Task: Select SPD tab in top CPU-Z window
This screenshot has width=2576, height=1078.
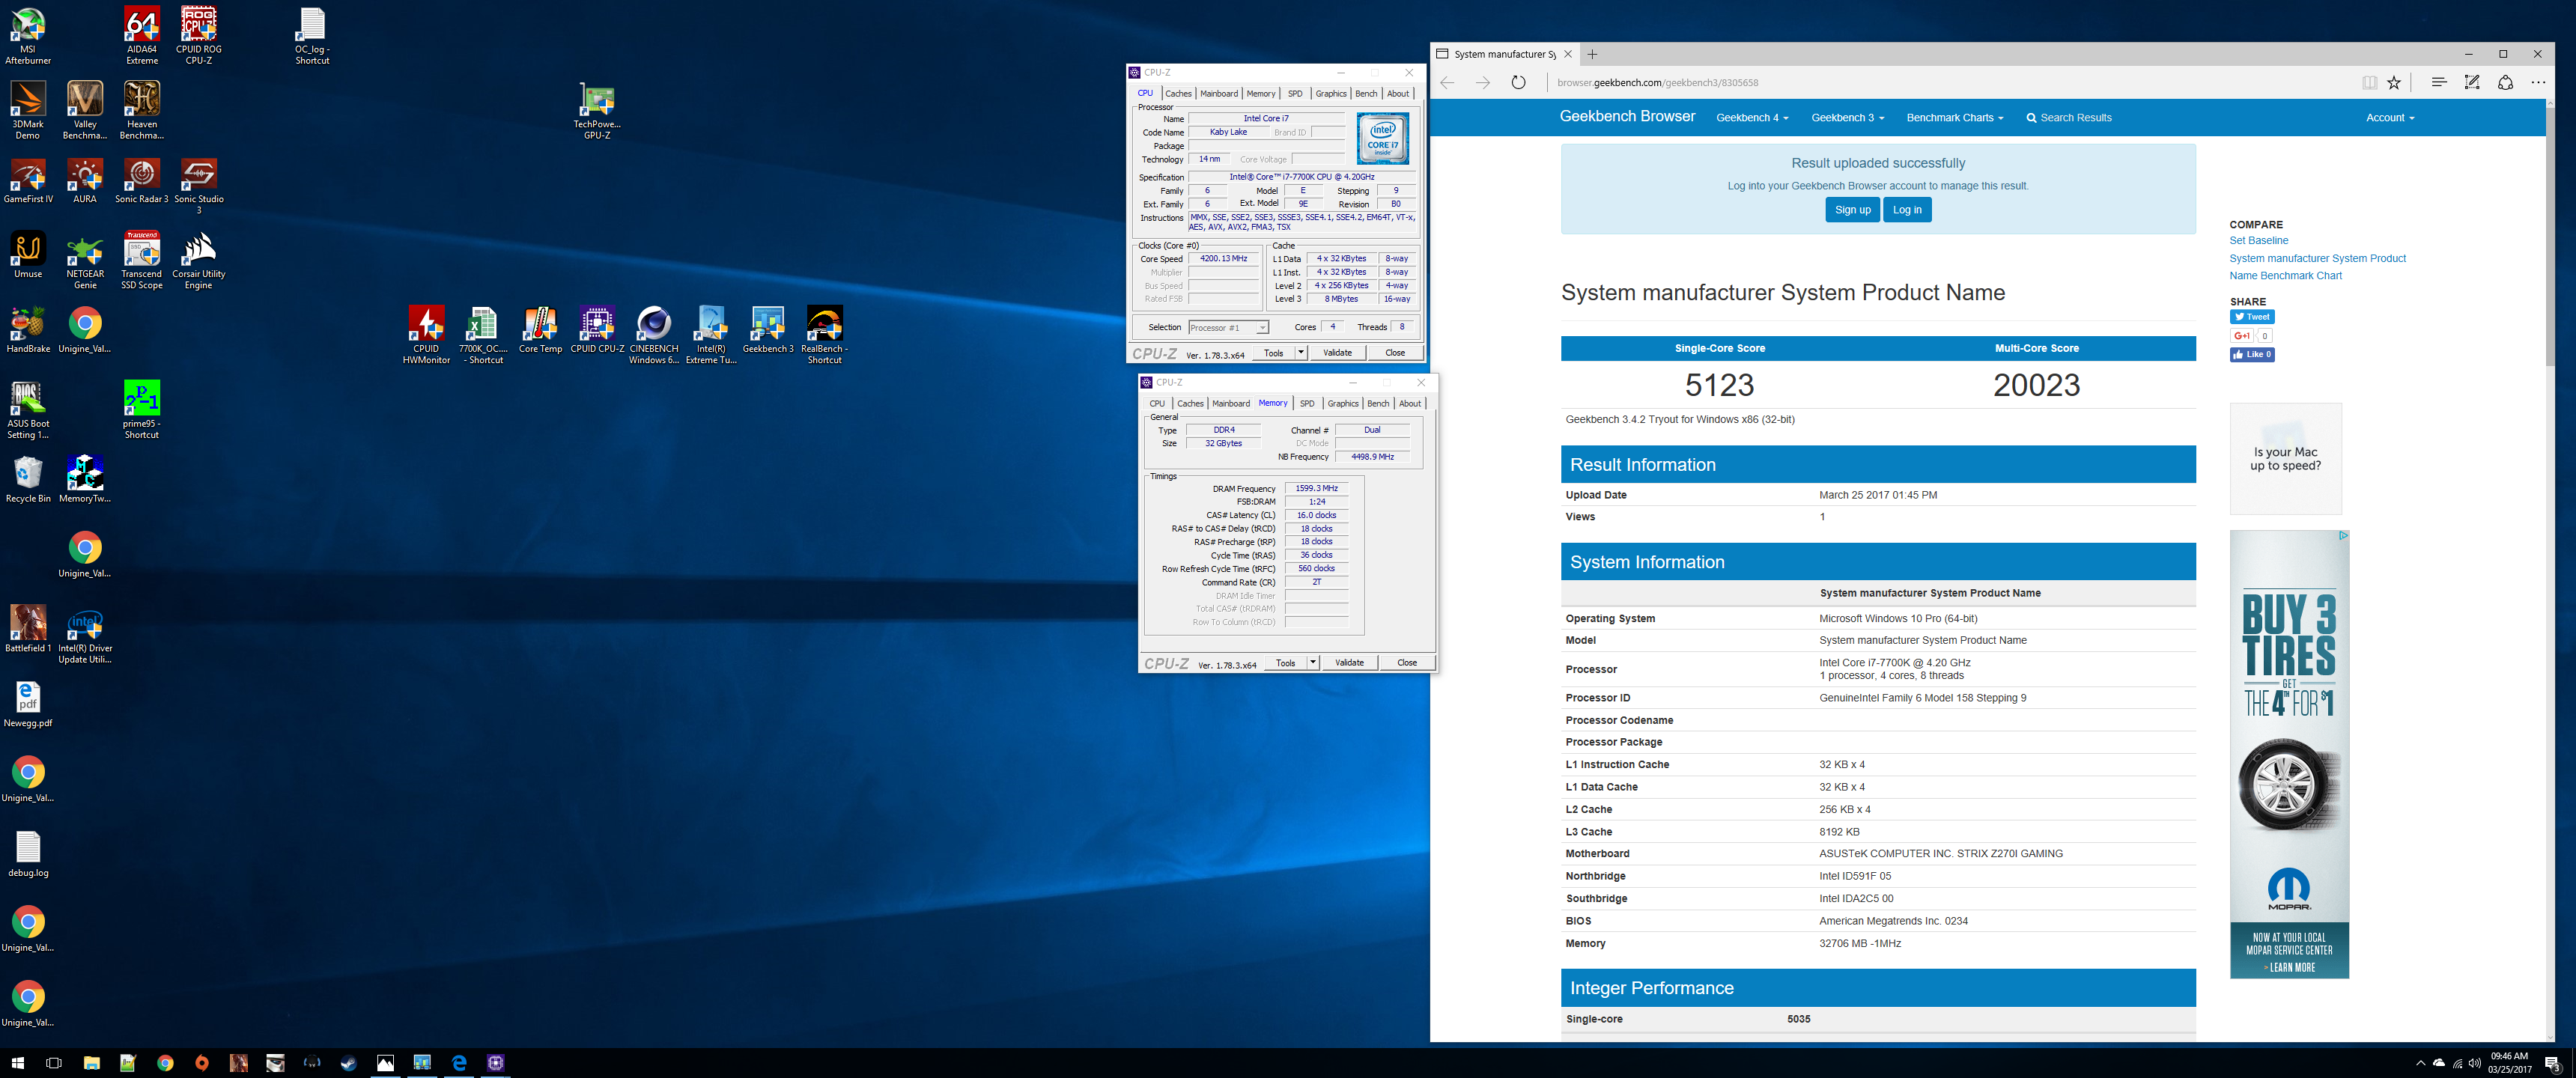Action: pos(1295,94)
